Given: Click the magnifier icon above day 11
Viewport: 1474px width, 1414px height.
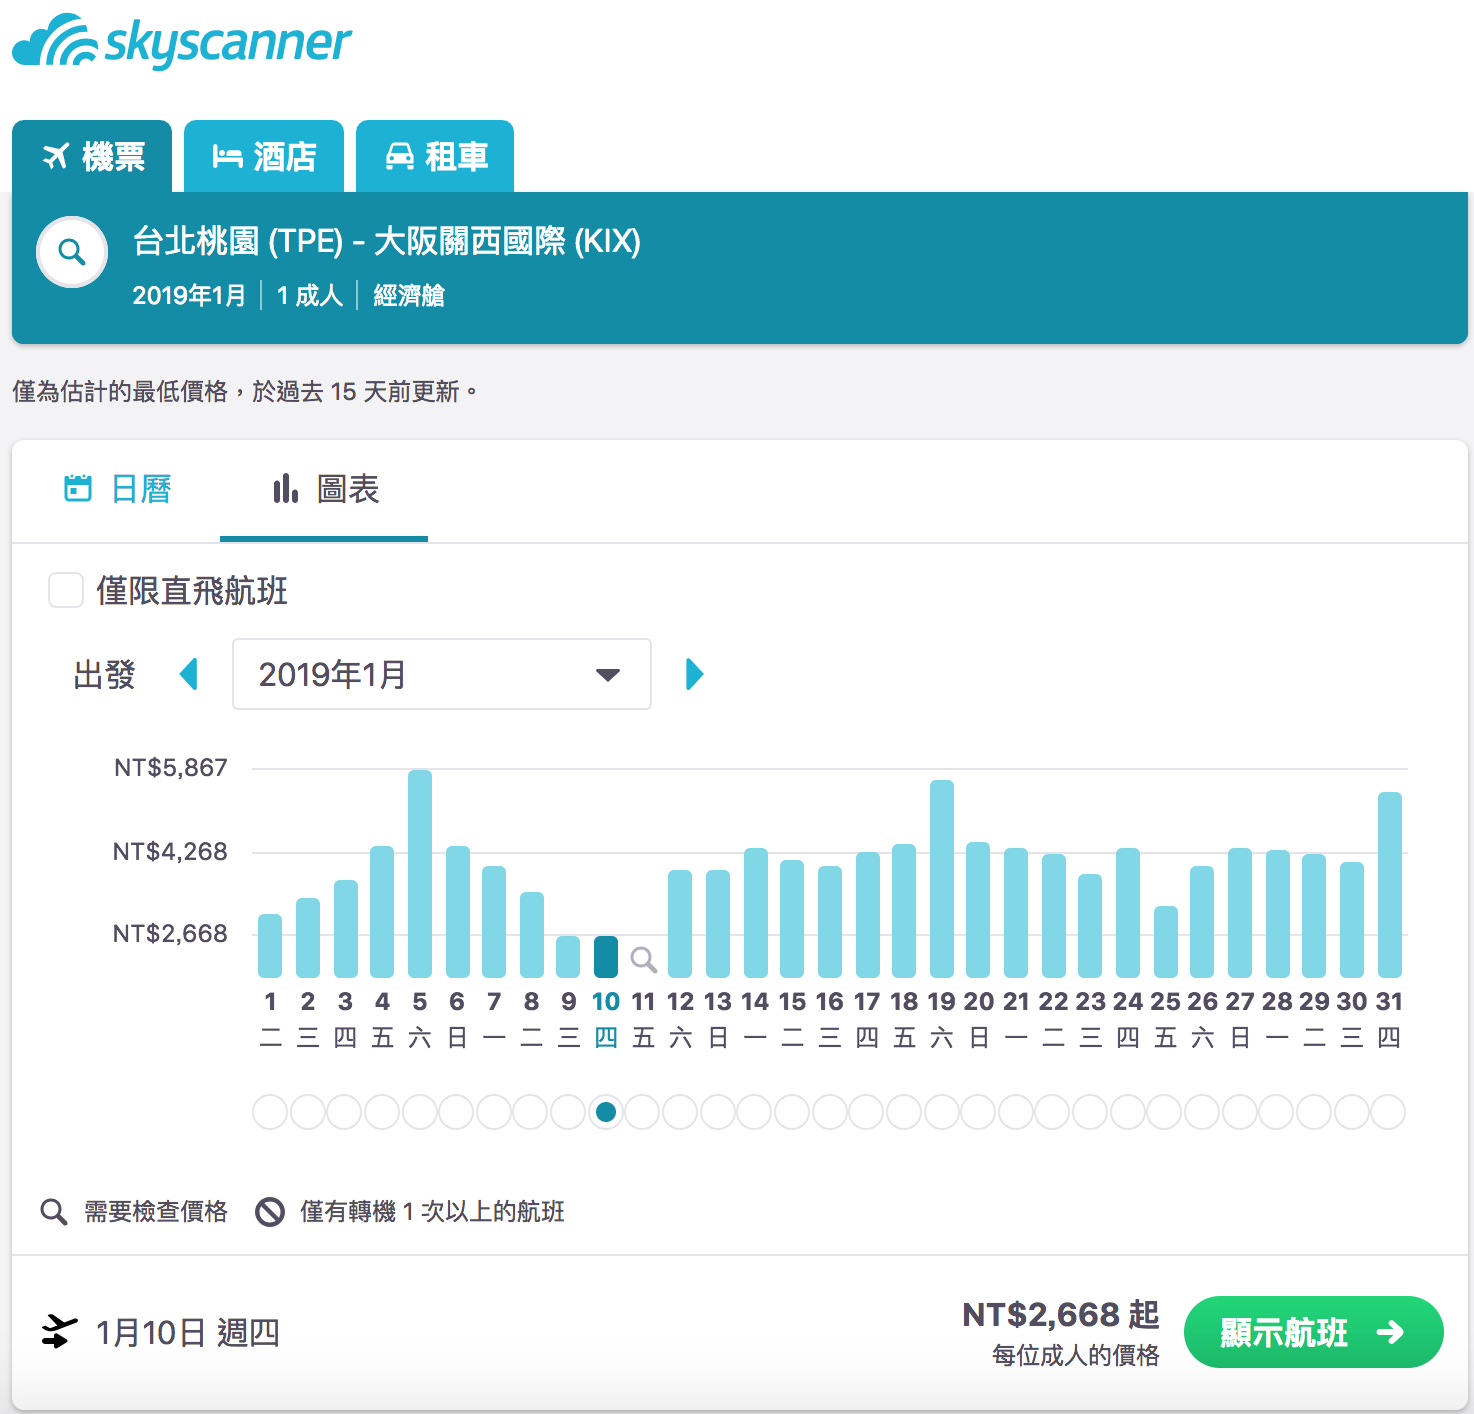Looking at the screenshot, I should 644,960.
